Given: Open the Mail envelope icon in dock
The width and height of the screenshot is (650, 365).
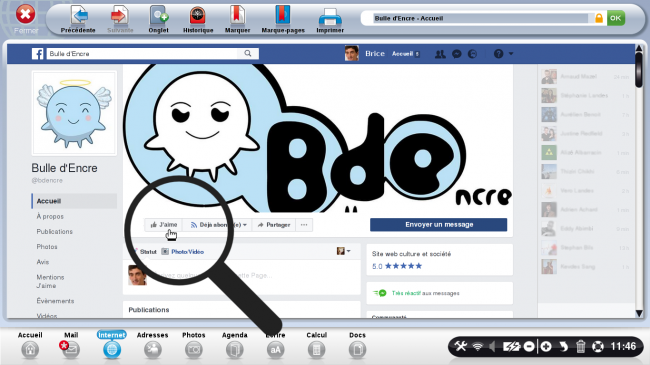Looking at the screenshot, I should (x=70, y=350).
